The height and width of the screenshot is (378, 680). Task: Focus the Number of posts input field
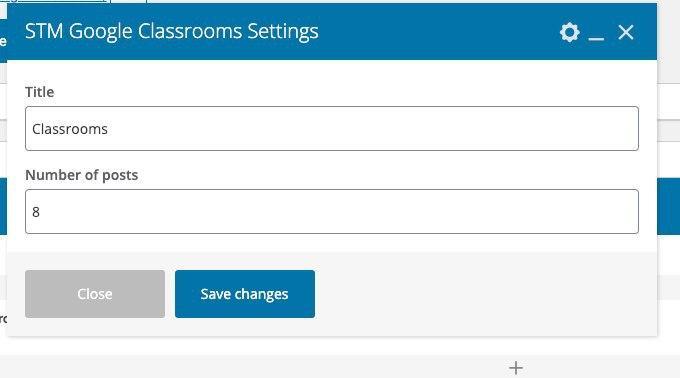coord(332,212)
